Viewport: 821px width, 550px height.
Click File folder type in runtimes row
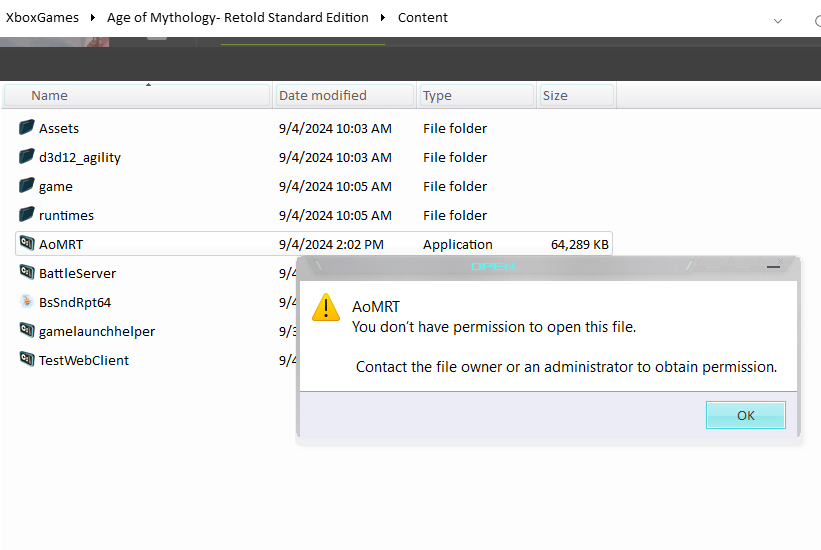pos(455,215)
